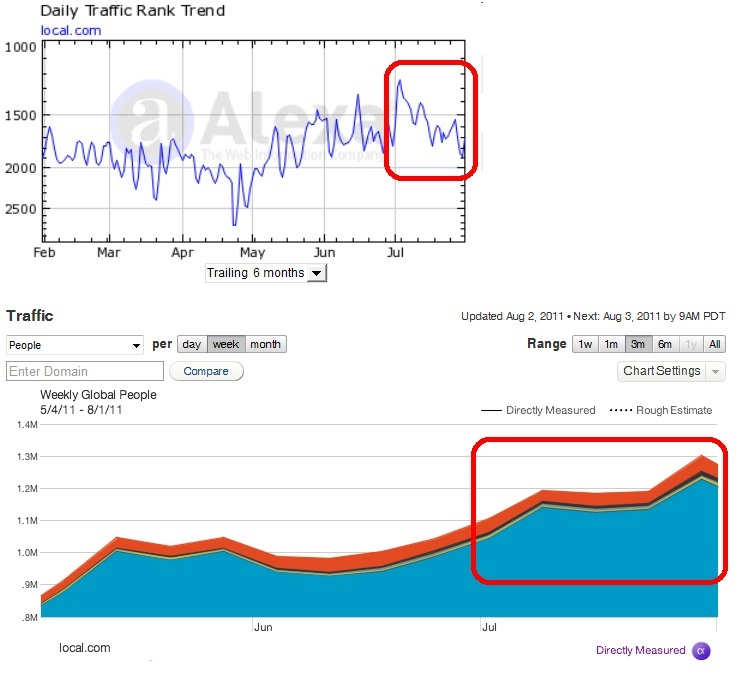Click the Traffic section heading
Image resolution: width=750 pixels, height=681 pixels.
click(x=30, y=316)
